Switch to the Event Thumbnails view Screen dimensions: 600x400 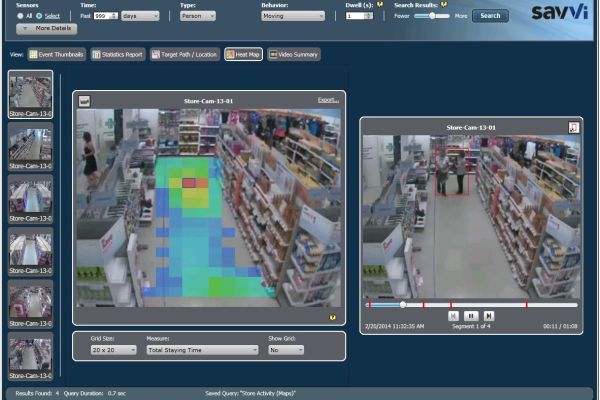pos(57,54)
